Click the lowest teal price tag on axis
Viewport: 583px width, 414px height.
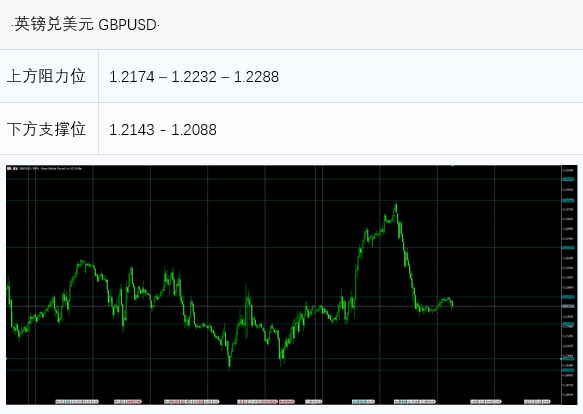(x=568, y=370)
